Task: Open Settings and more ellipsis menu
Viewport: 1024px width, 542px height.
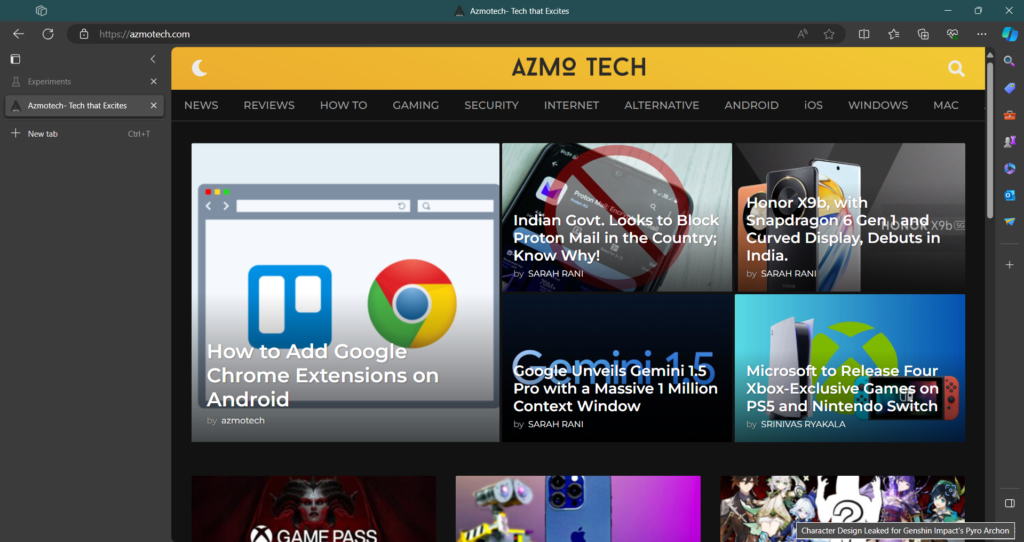Action: [981, 34]
